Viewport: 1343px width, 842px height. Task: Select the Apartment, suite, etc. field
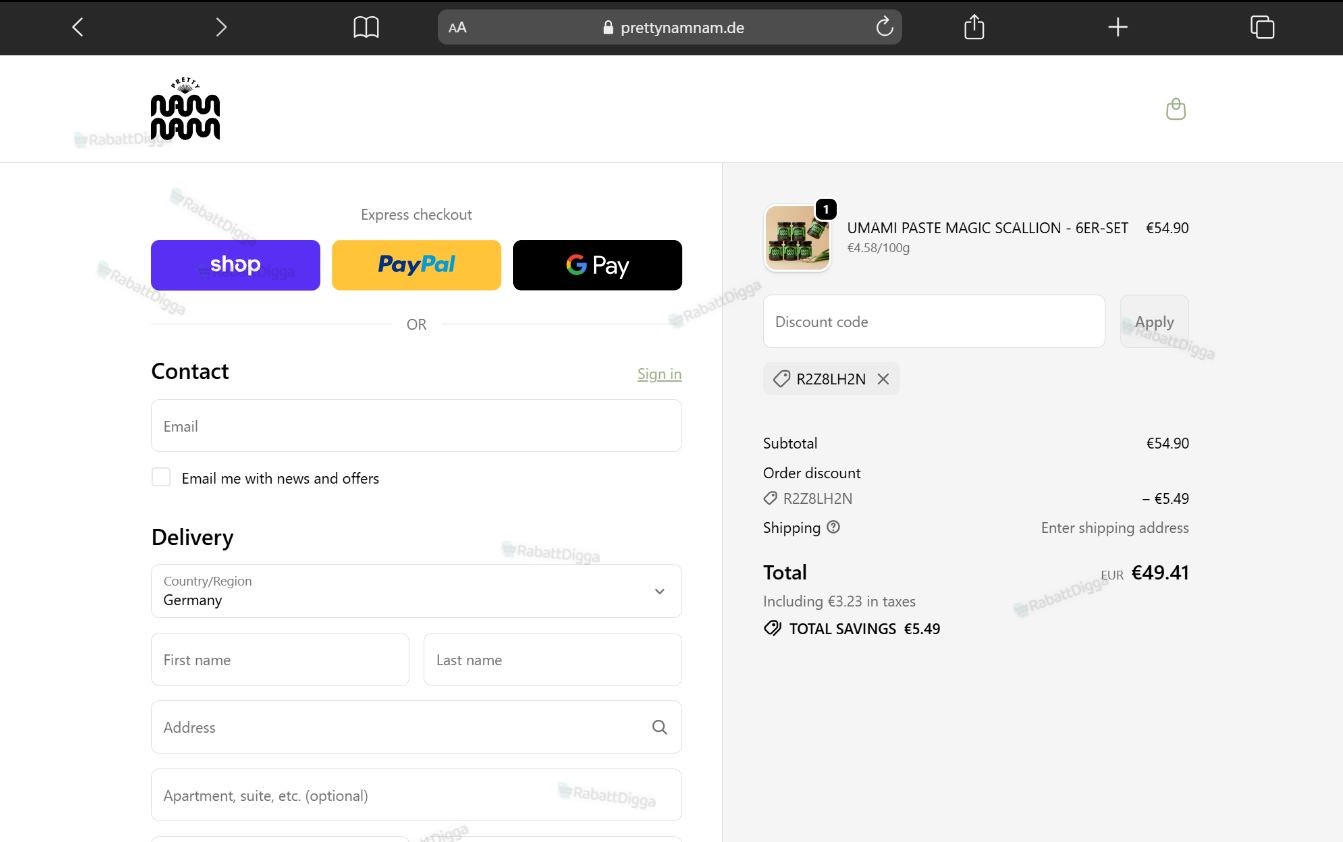pos(416,795)
